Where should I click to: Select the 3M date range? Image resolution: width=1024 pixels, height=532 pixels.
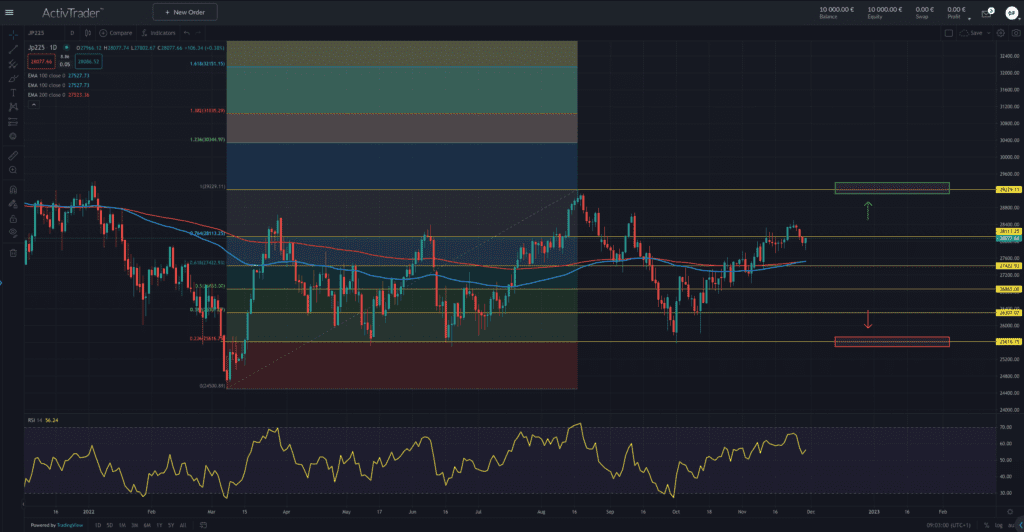pyautogui.click(x=135, y=525)
